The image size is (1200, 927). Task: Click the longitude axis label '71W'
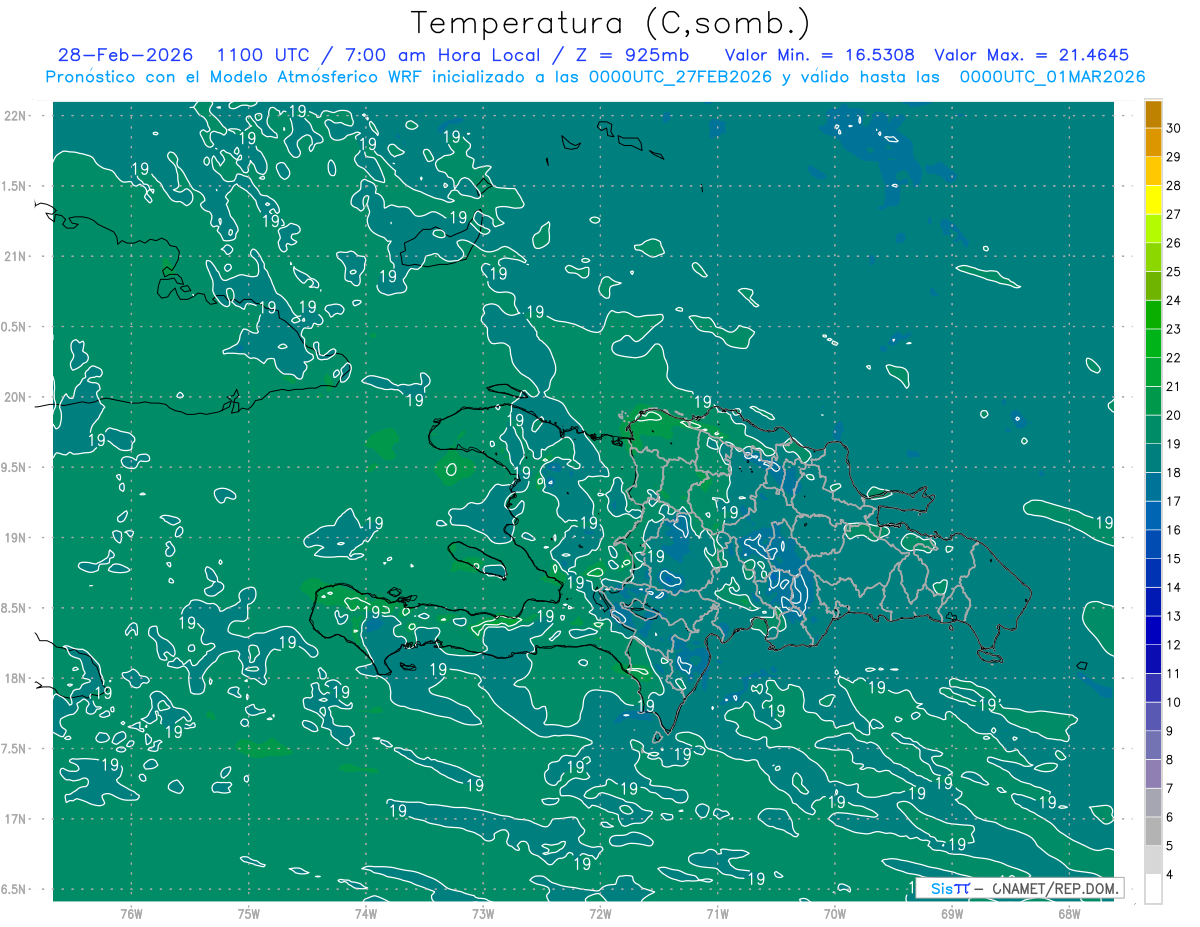(717, 914)
